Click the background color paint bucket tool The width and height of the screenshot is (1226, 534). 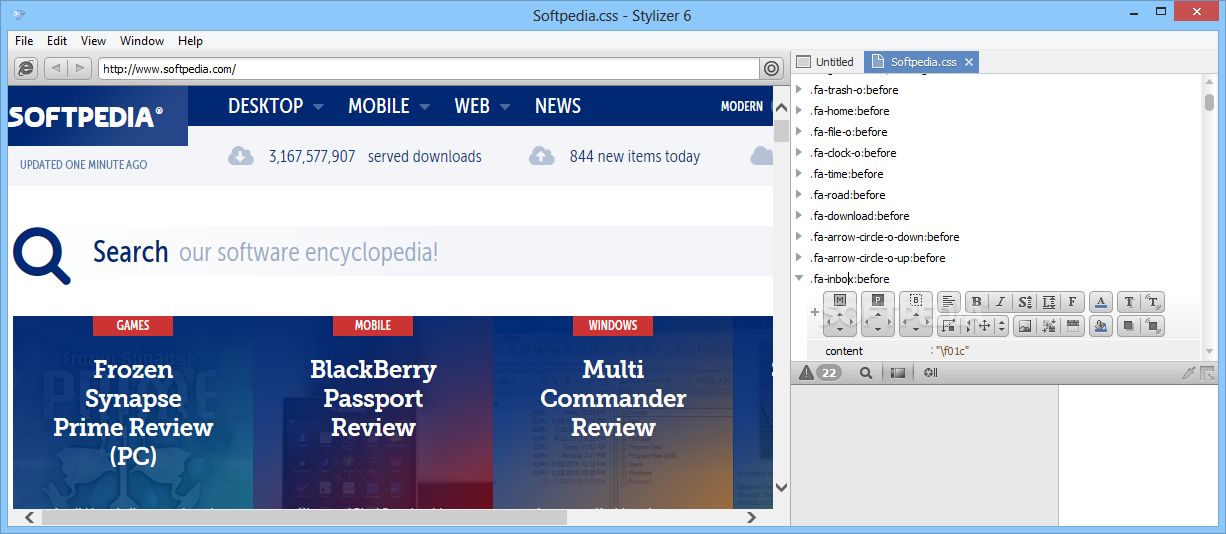pyautogui.click(x=1101, y=326)
